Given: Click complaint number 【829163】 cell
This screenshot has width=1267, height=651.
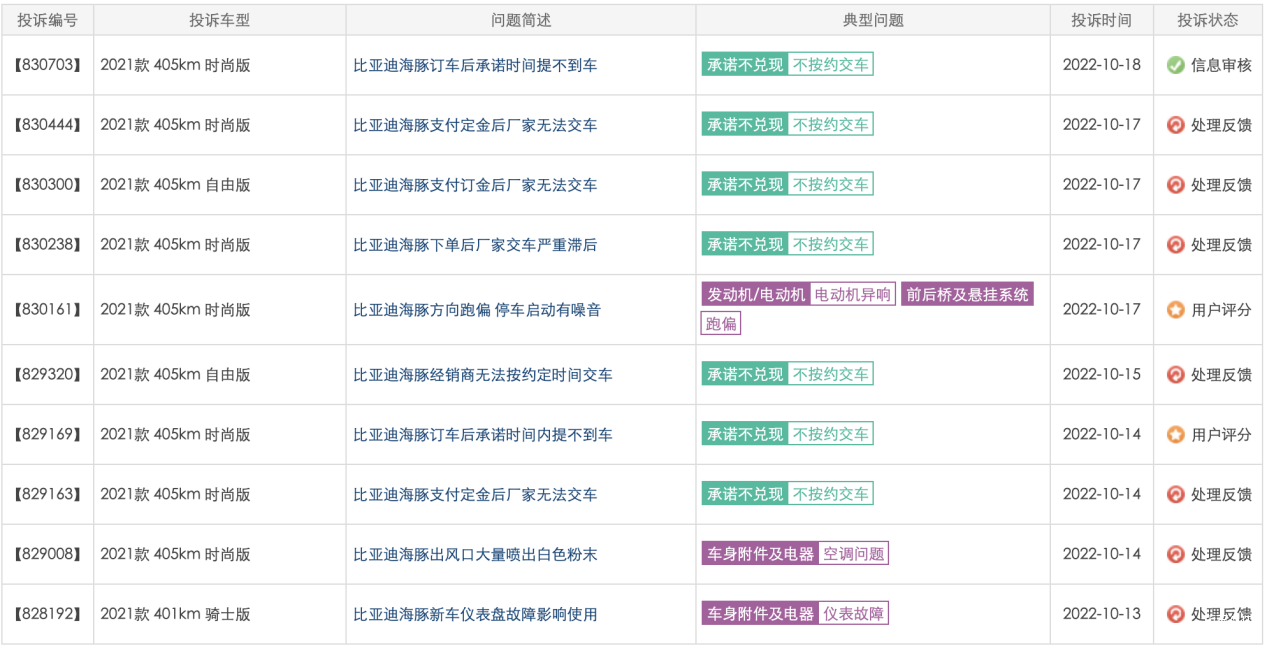Looking at the screenshot, I should (48, 495).
